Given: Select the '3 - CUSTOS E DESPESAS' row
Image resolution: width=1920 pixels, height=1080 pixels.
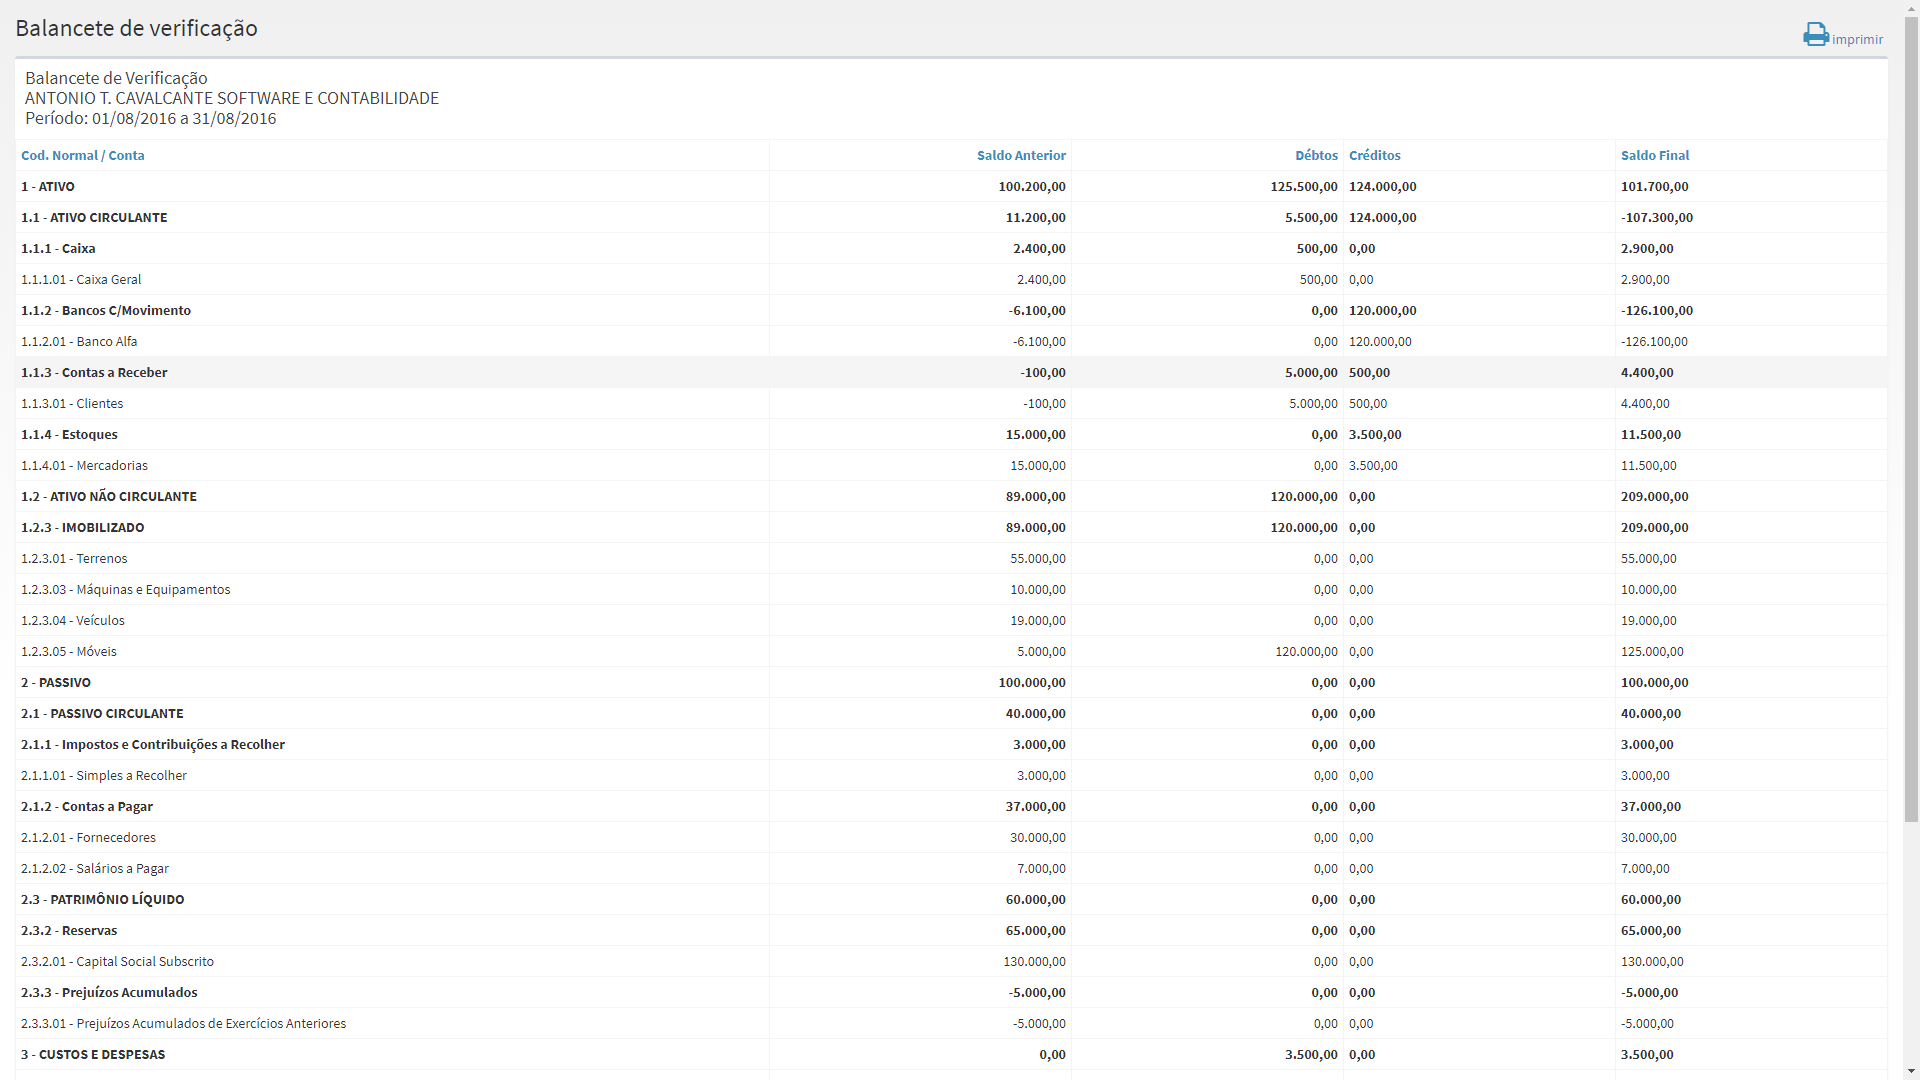Looking at the screenshot, I should click(x=951, y=1054).
